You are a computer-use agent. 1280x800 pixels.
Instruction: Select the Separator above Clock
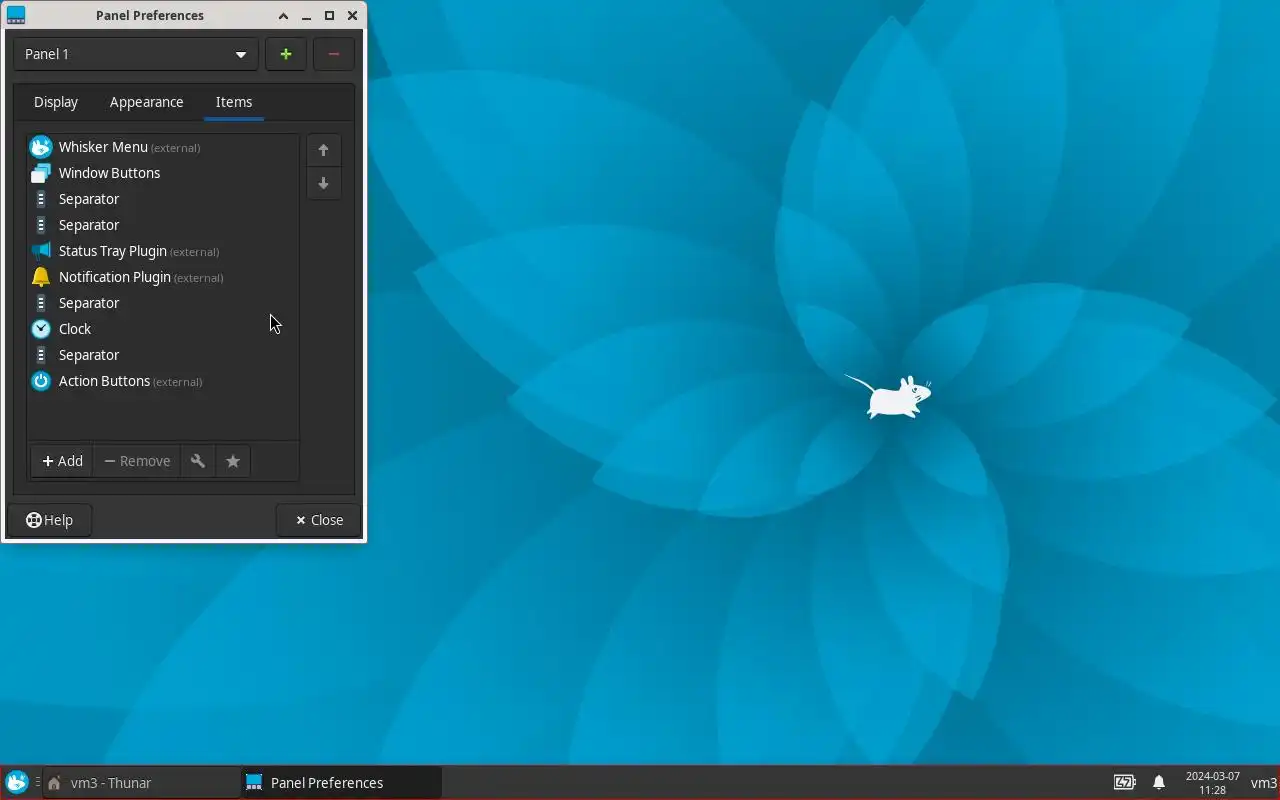point(163,303)
